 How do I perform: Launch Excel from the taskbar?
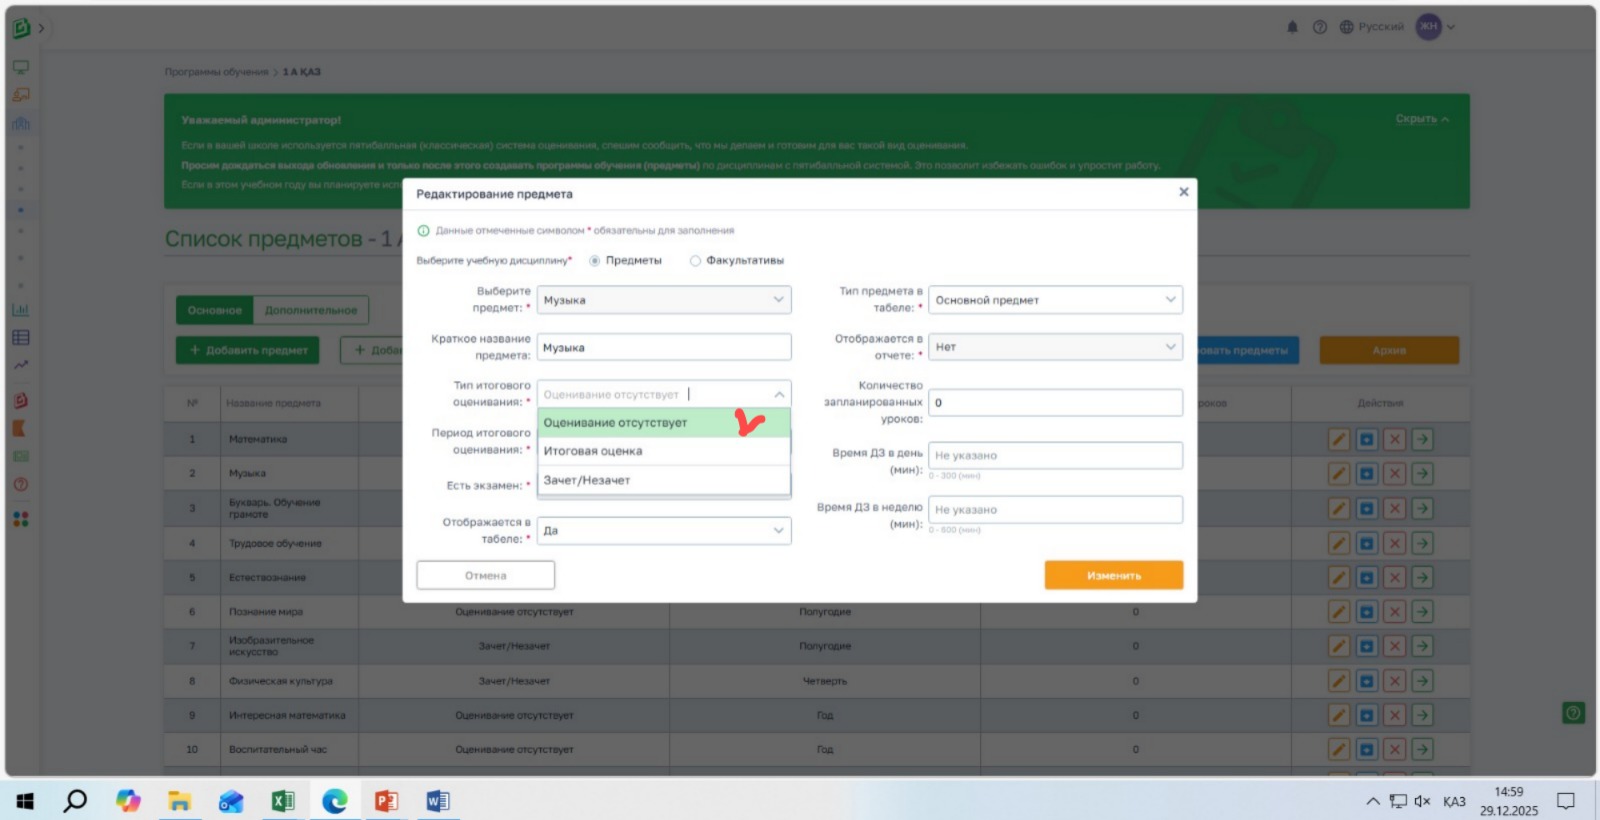point(283,801)
